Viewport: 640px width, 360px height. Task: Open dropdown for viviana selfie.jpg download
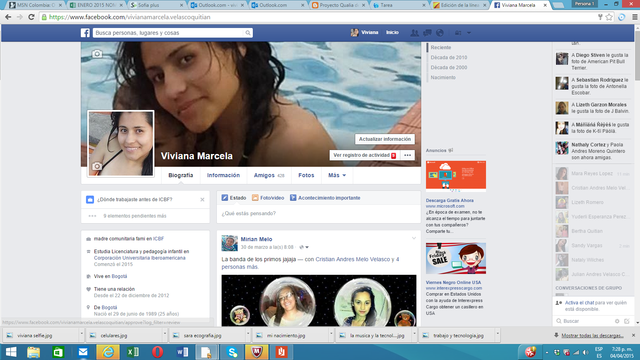(81, 335)
